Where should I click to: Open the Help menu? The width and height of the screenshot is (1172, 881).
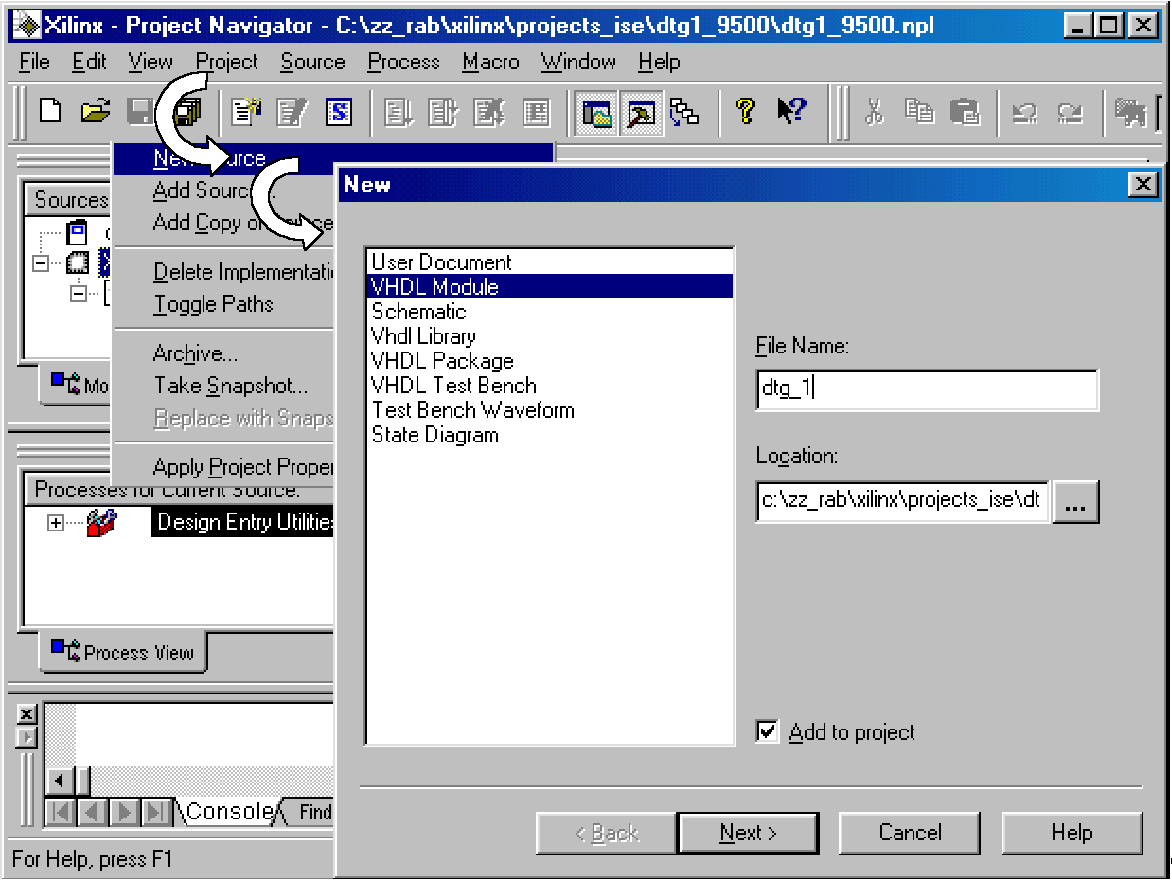(x=659, y=62)
